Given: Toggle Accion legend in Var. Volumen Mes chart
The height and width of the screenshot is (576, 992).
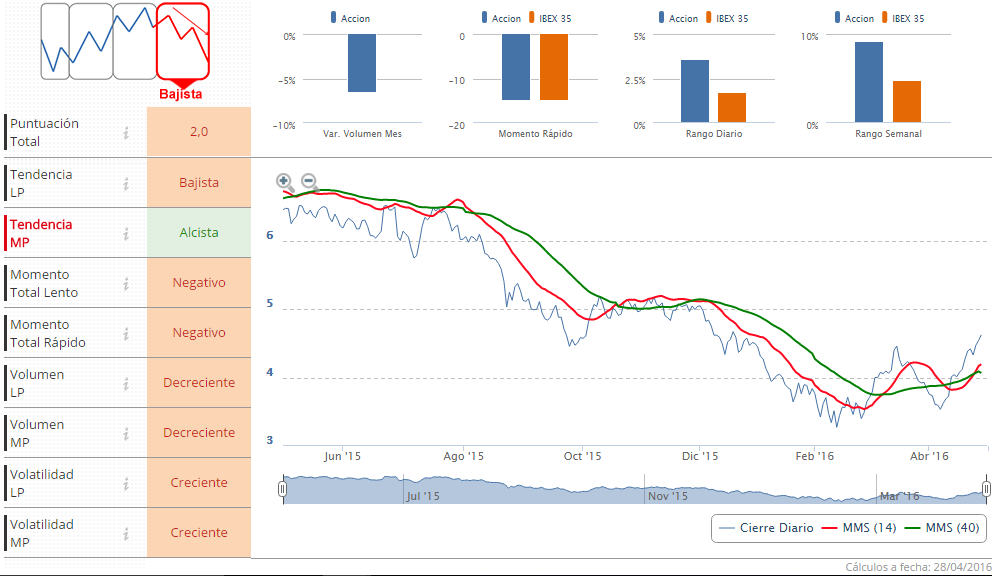Looking at the screenshot, I should point(350,18).
